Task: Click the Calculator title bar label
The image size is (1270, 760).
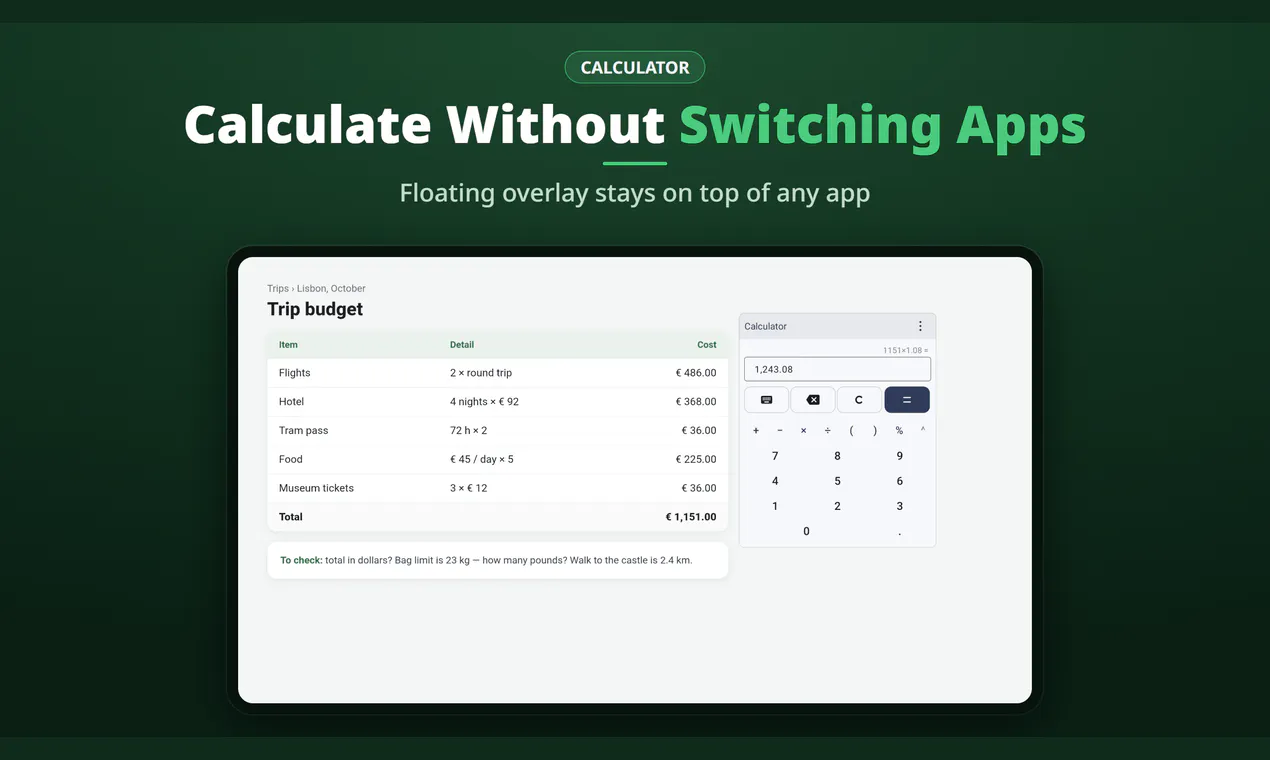Action: [x=765, y=326]
